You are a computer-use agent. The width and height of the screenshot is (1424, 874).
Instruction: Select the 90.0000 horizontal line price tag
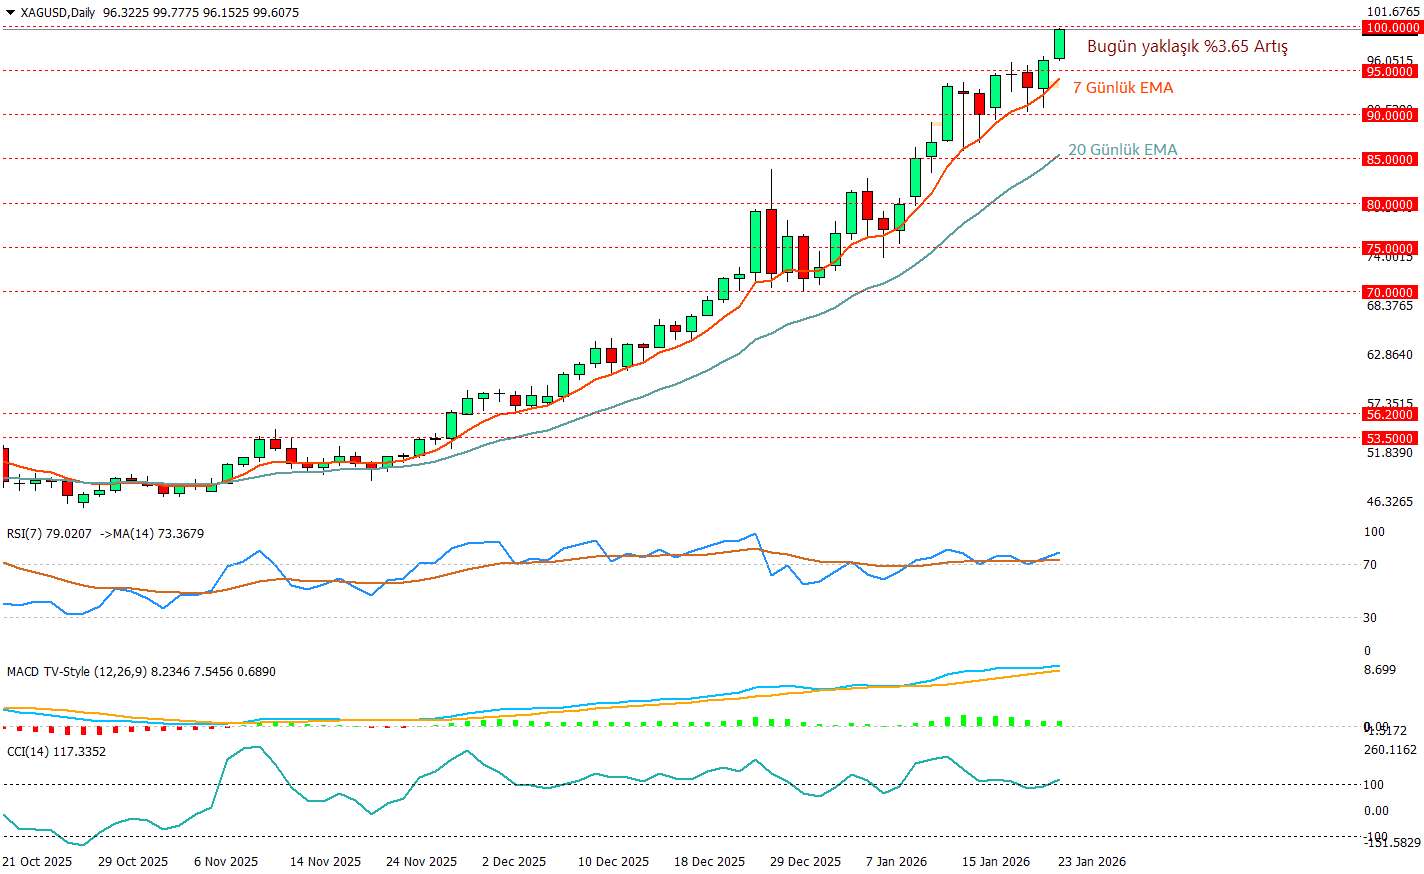1391,116
